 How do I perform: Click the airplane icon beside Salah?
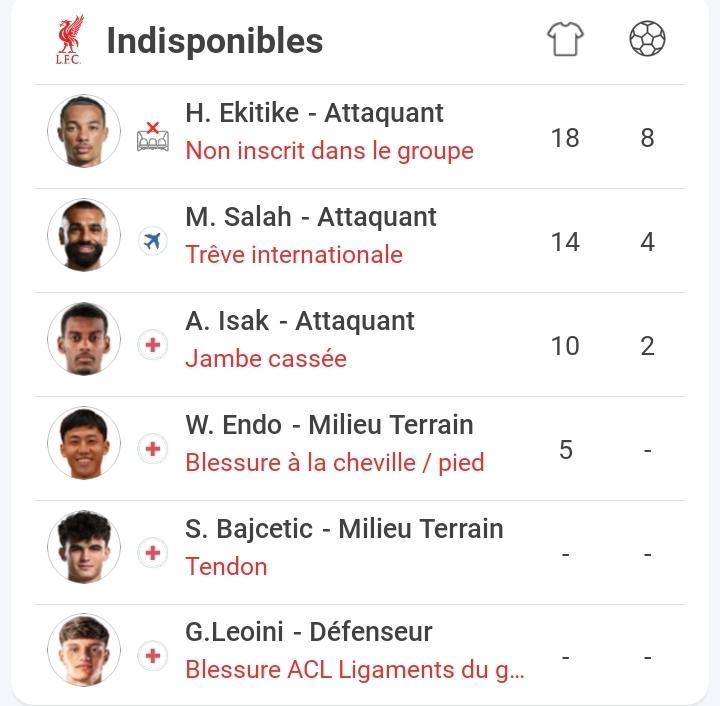[153, 241]
